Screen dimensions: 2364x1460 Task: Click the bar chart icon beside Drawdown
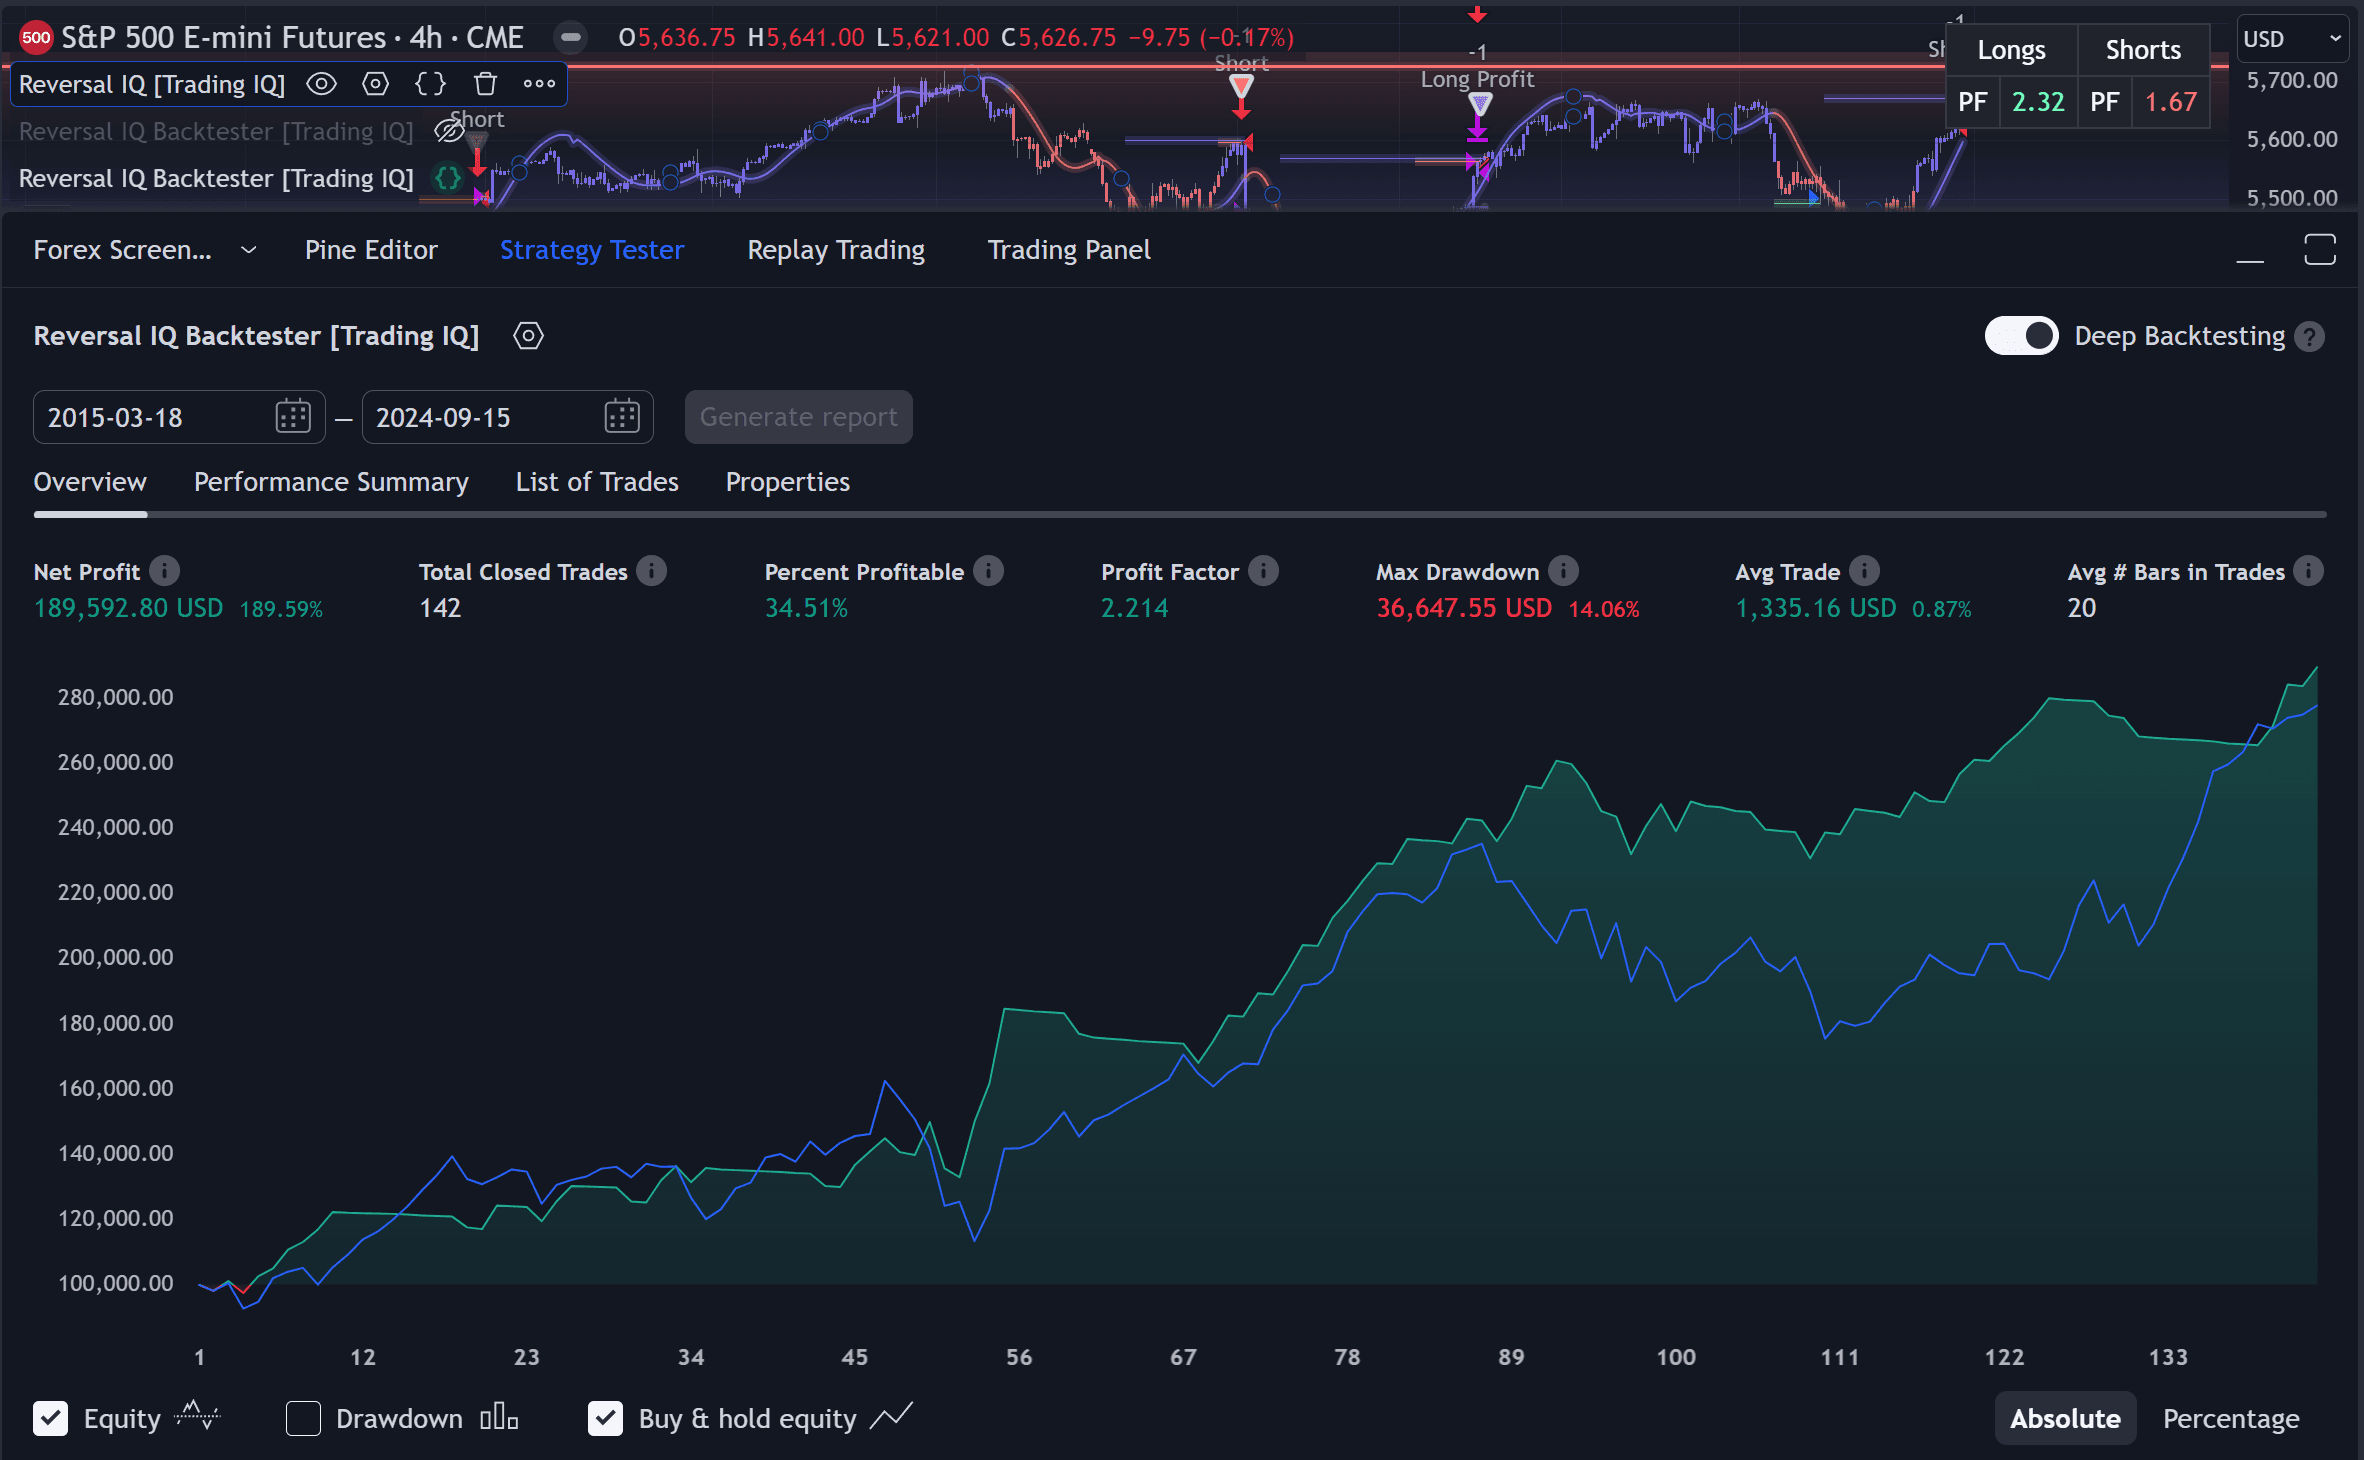[x=499, y=1417]
